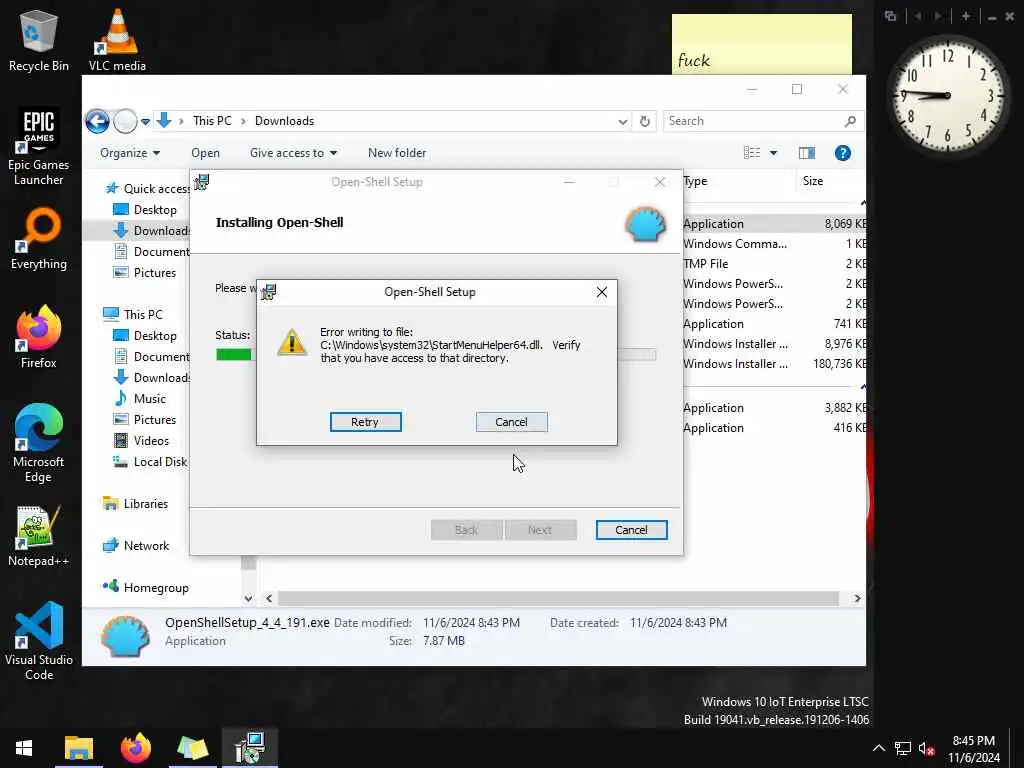Click the horizontal scrollbar right arrow
This screenshot has height=768, width=1024.
[x=857, y=598]
